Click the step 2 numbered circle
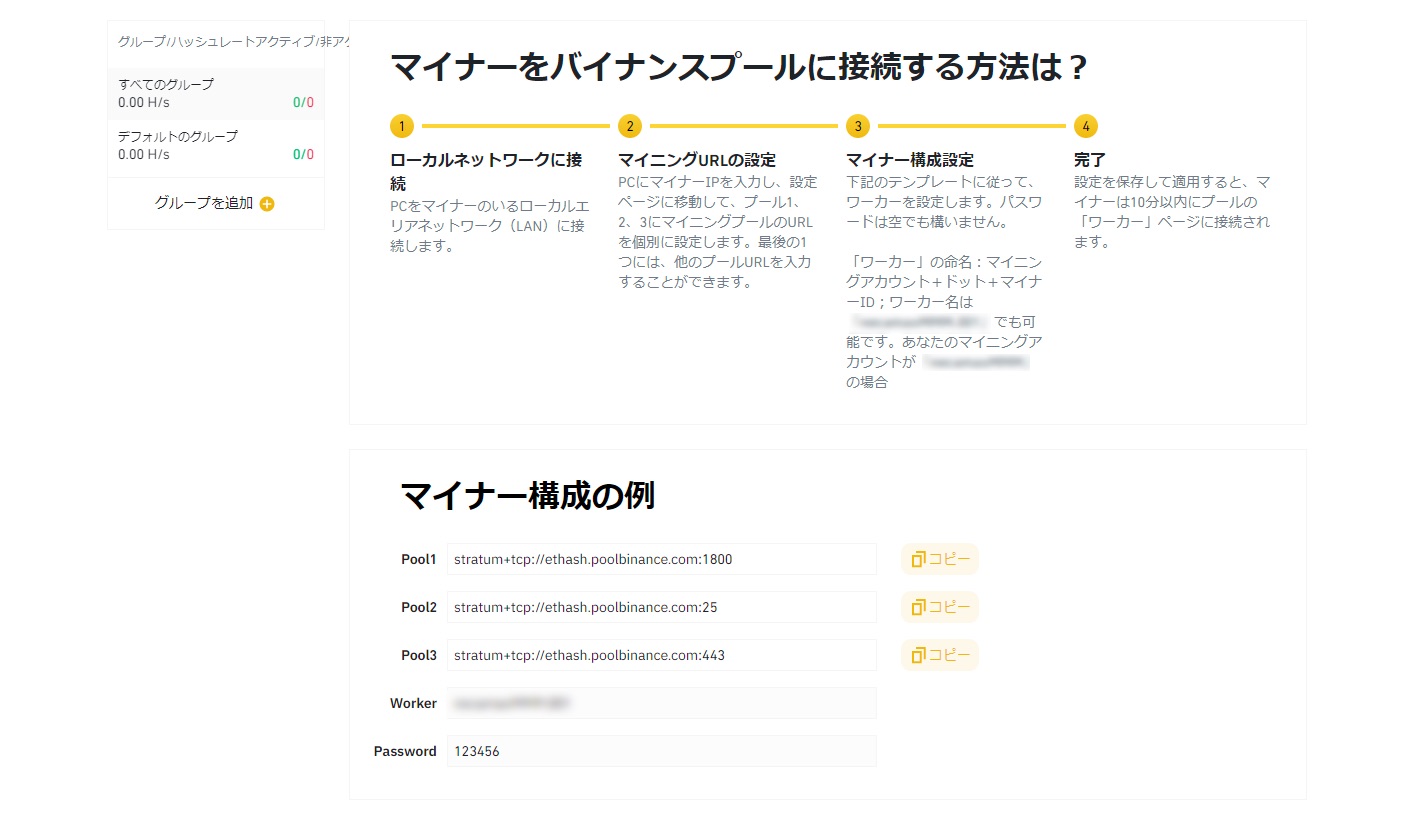 coord(629,126)
